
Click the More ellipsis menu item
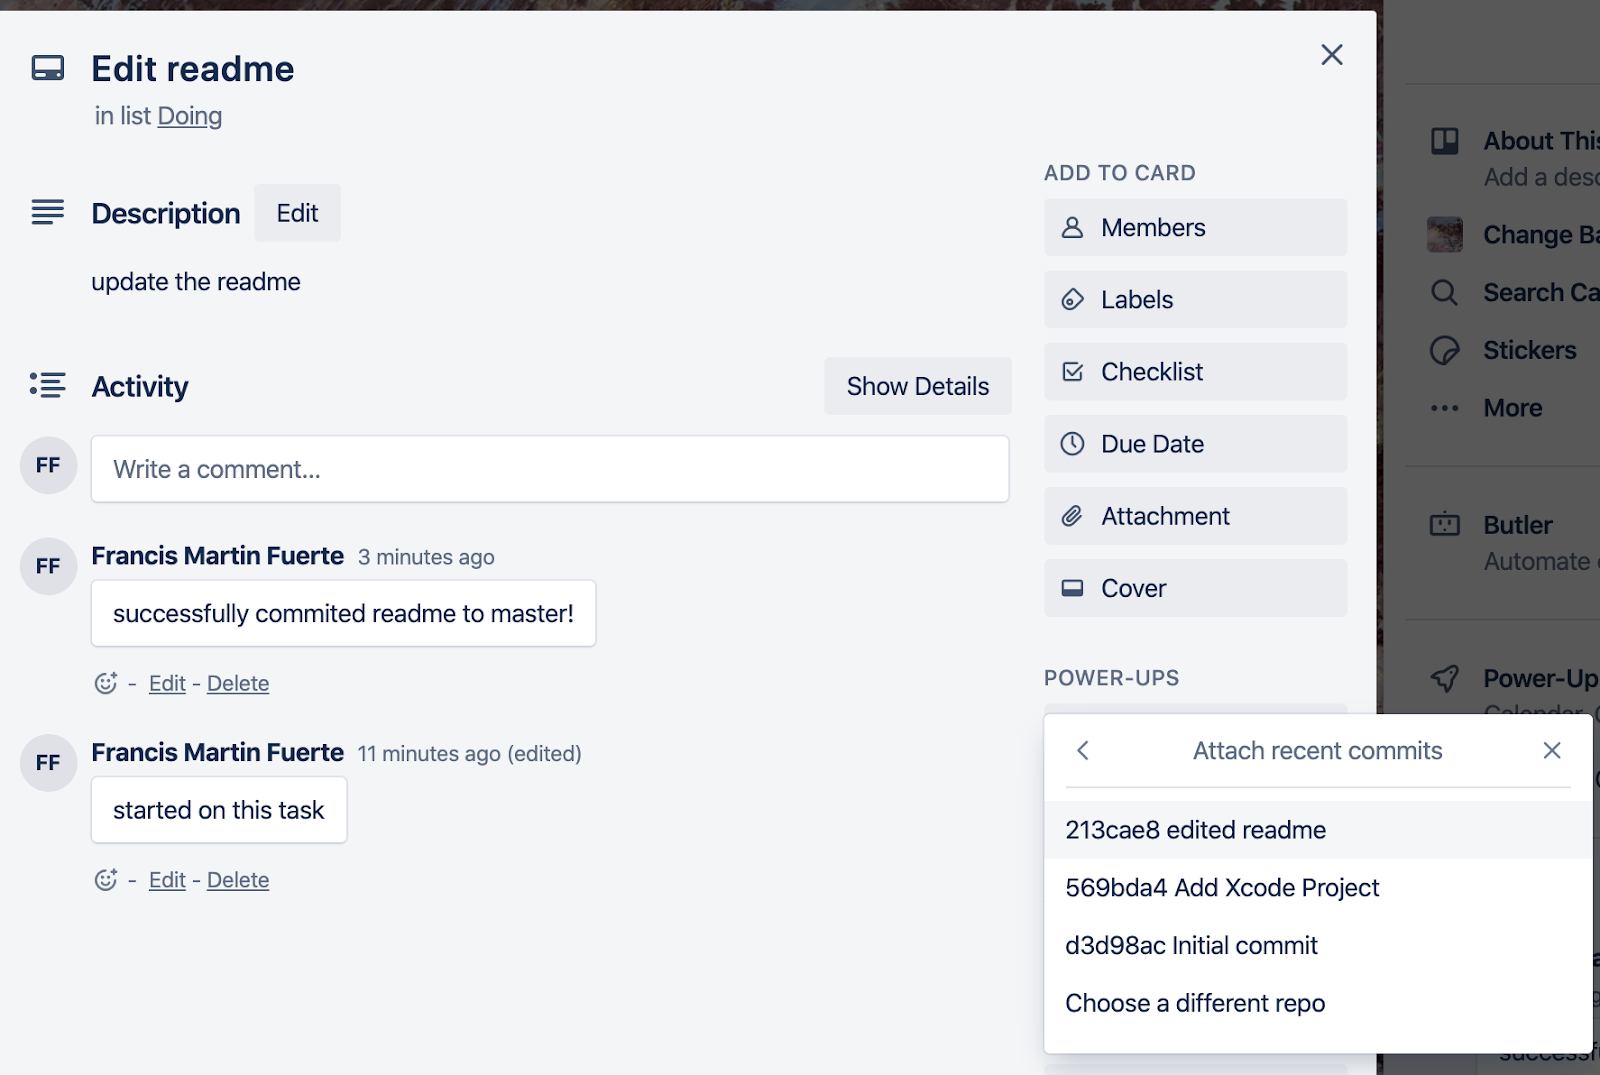[x=1511, y=408]
